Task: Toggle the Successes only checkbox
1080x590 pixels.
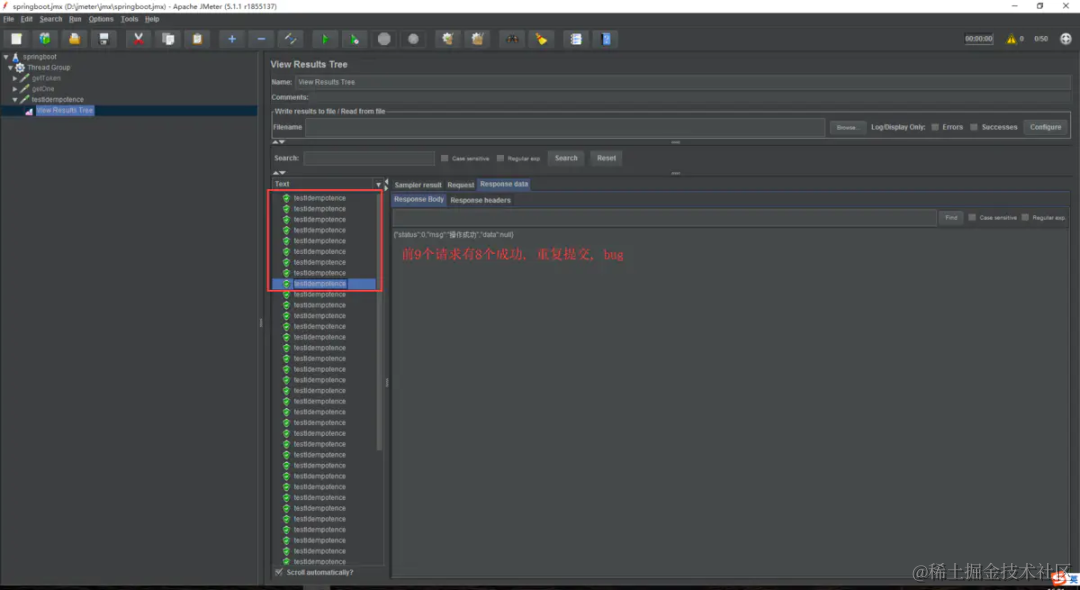Action: 974,127
